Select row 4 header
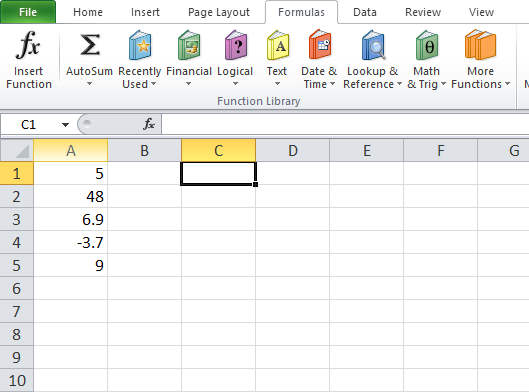The height and width of the screenshot is (392, 529). point(17,242)
